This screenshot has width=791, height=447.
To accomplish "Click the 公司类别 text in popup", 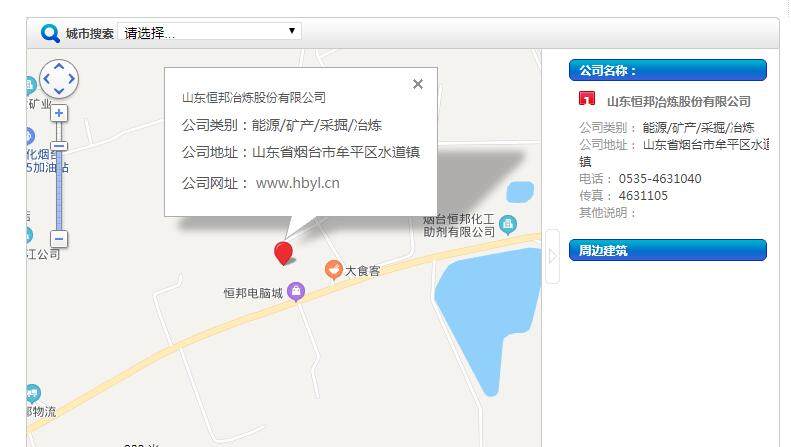I will pos(281,125).
